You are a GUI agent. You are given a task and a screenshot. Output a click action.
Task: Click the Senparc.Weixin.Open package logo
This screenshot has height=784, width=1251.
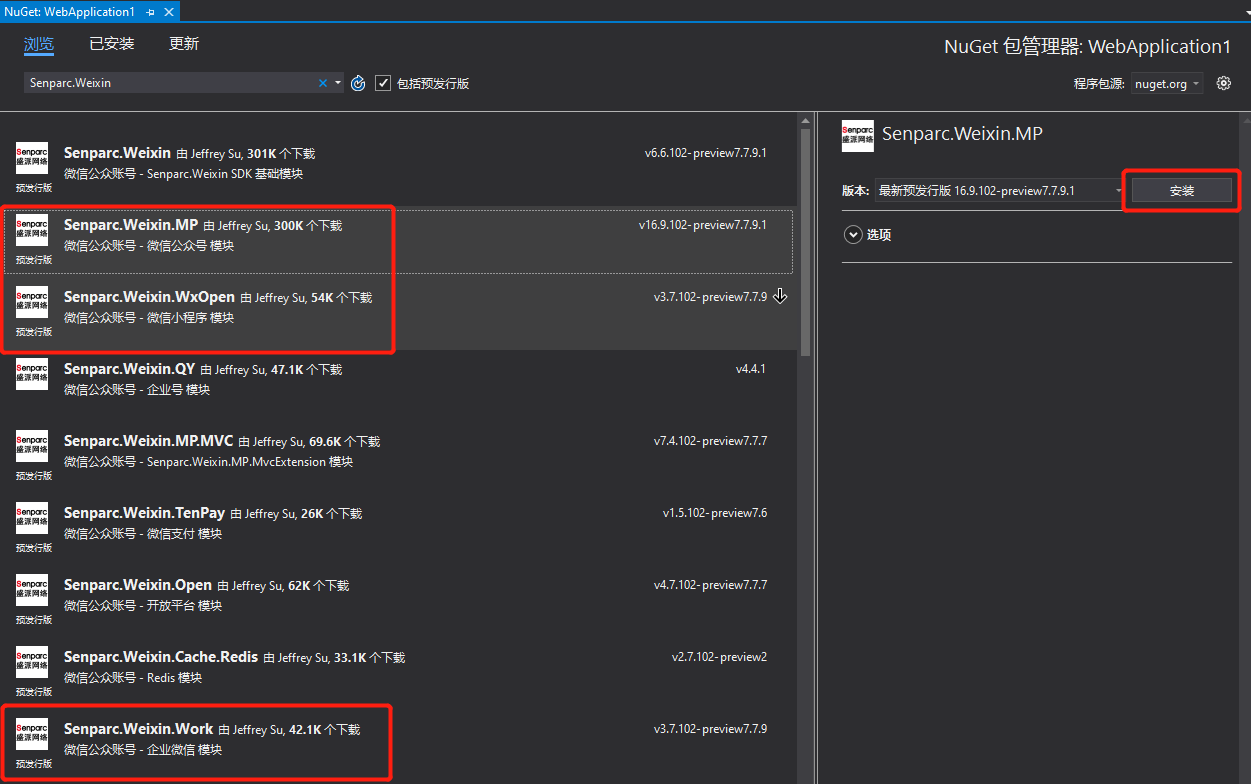click(32, 591)
